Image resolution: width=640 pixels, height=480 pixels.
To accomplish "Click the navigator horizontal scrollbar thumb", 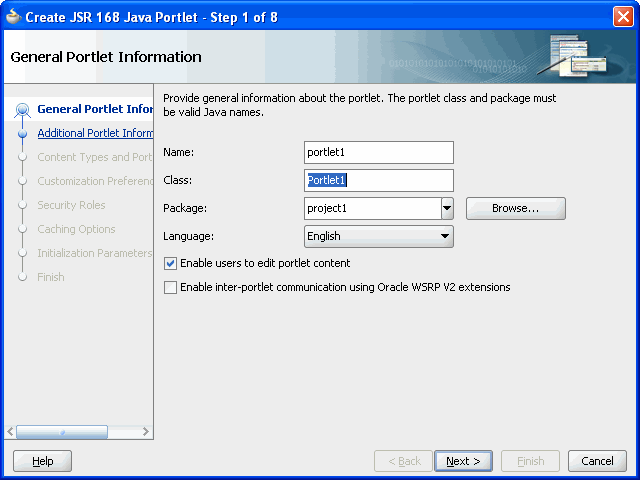I will (x=62, y=432).
